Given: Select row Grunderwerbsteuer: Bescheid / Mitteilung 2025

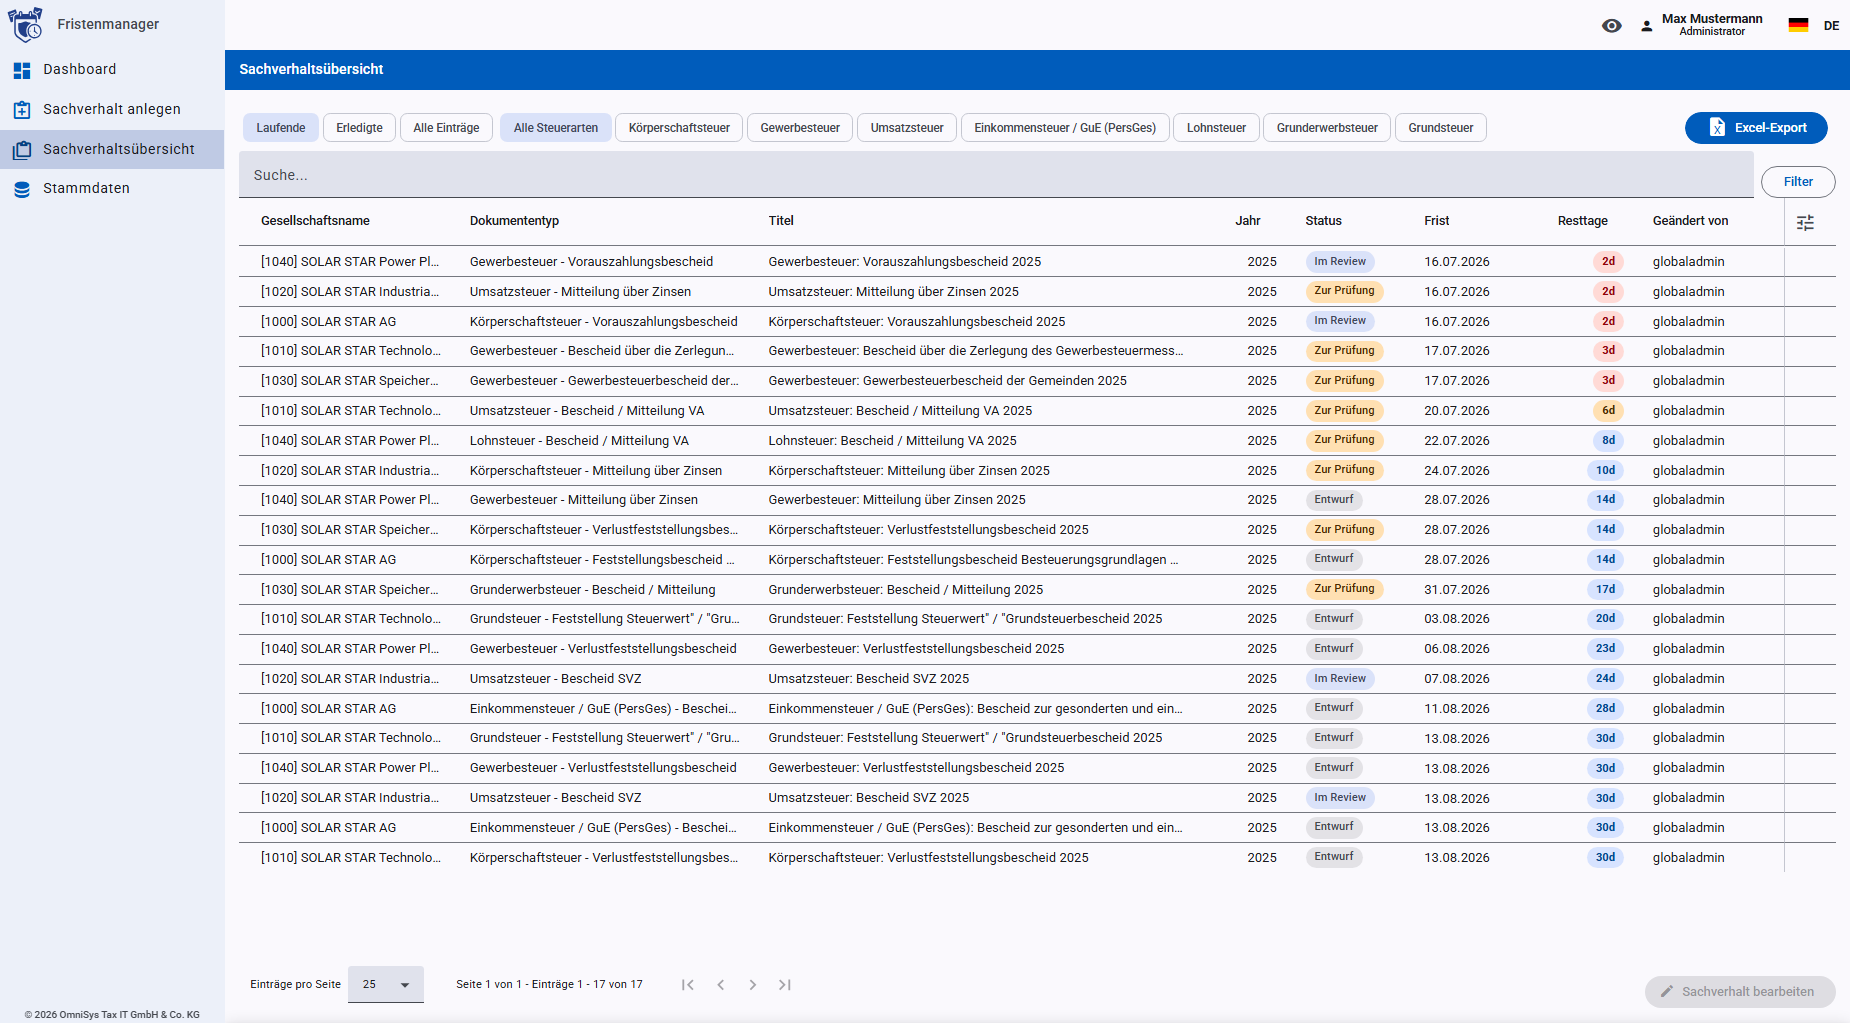Looking at the screenshot, I should 1037,590.
